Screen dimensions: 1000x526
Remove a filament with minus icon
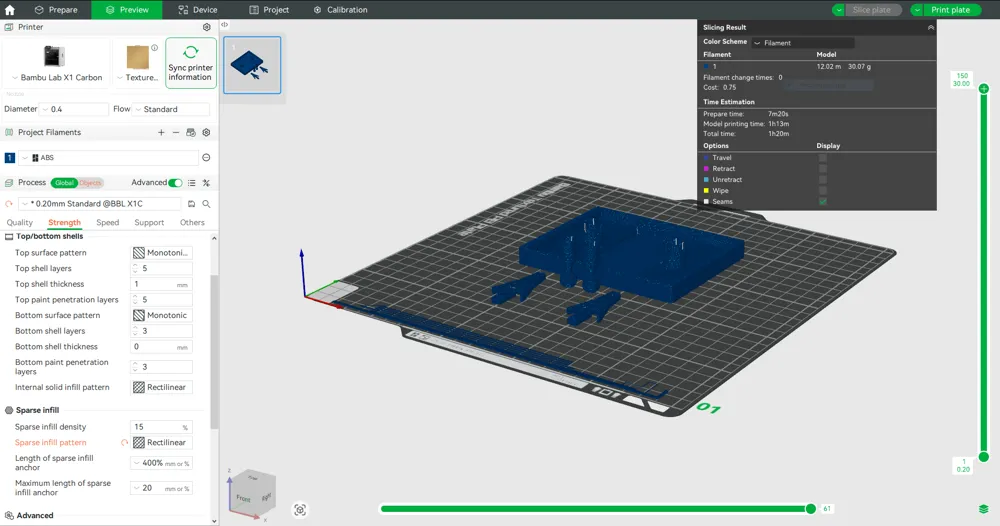pyautogui.click(x=176, y=133)
